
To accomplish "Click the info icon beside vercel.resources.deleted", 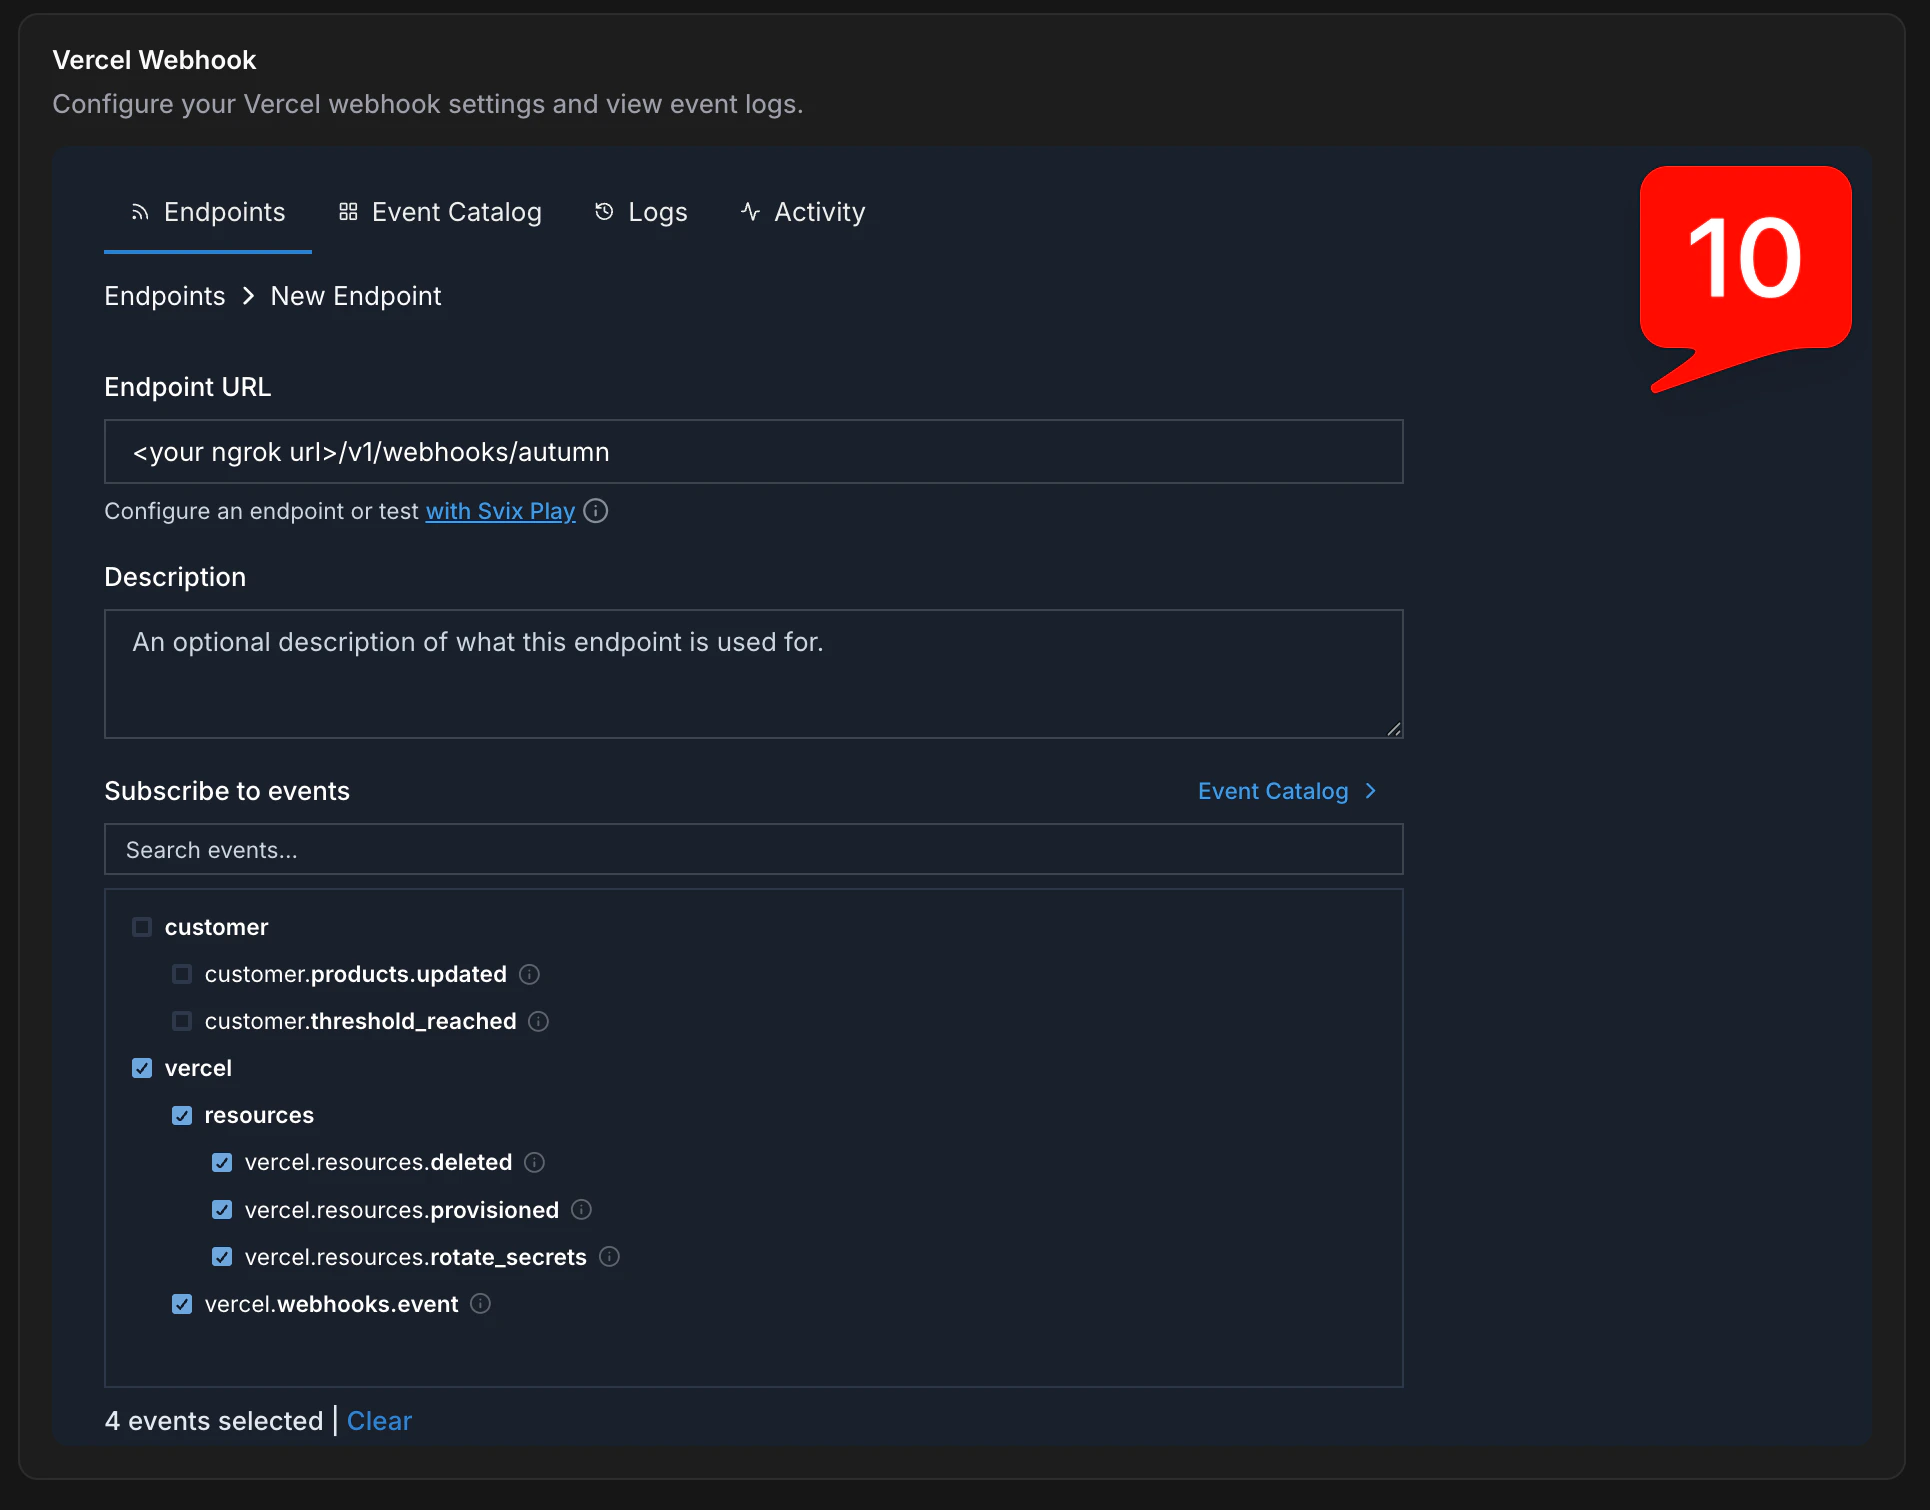I will [x=534, y=1162].
